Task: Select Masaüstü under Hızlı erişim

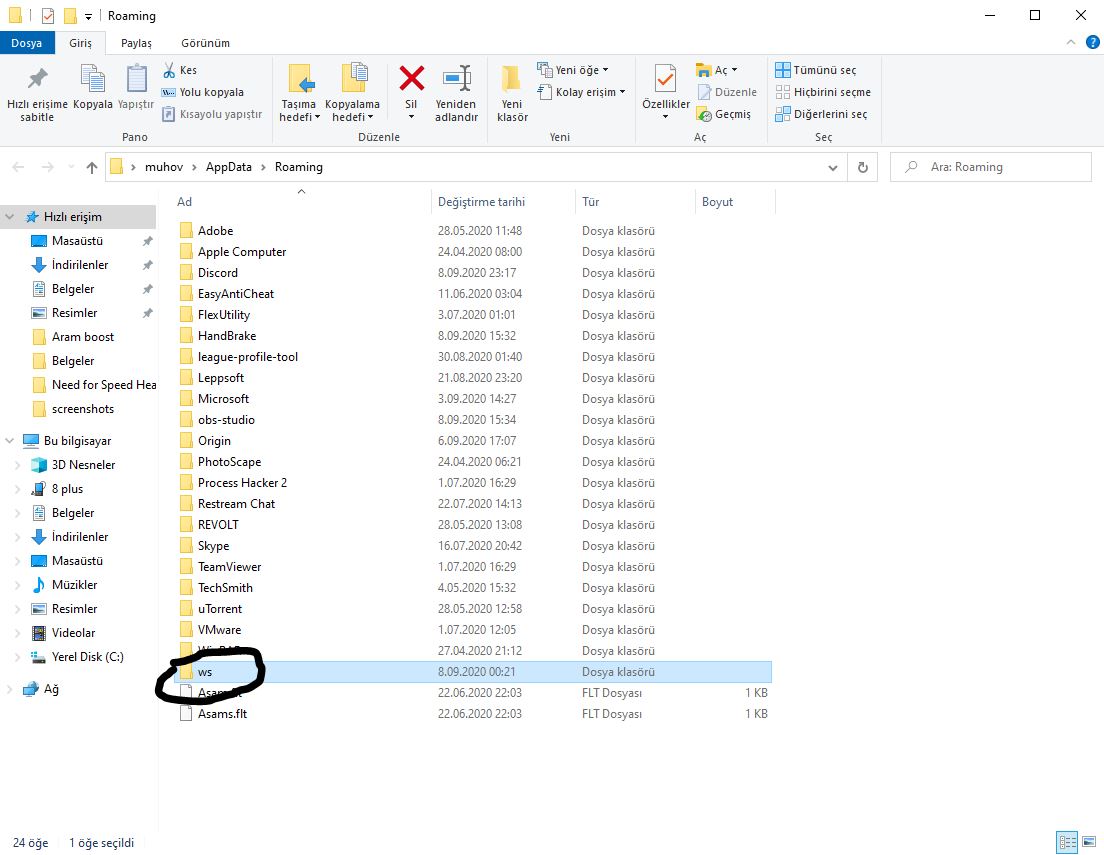Action: [x=77, y=241]
